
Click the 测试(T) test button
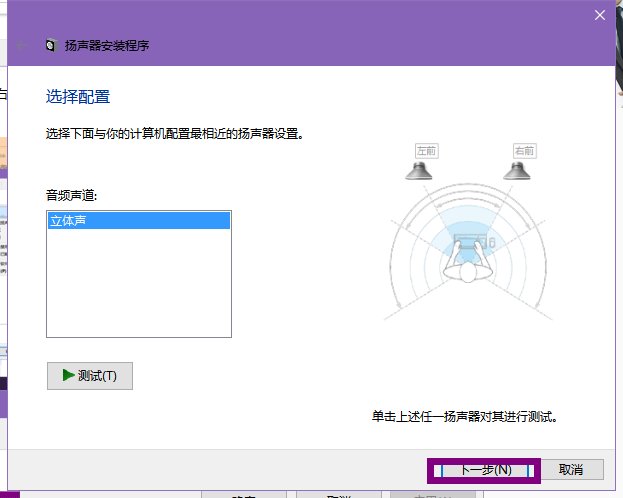[90, 376]
